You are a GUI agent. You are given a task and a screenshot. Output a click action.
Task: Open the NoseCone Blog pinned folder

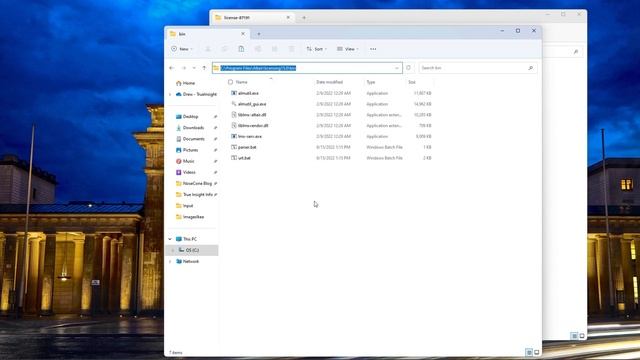tap(197, 184)
